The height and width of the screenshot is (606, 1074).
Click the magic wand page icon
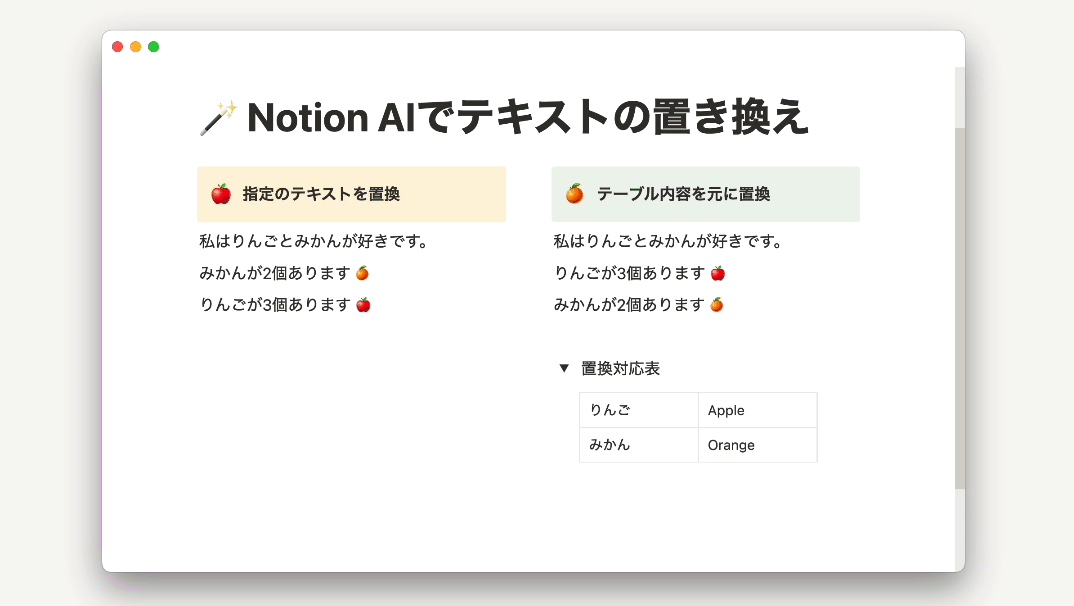tap(218, 118)
